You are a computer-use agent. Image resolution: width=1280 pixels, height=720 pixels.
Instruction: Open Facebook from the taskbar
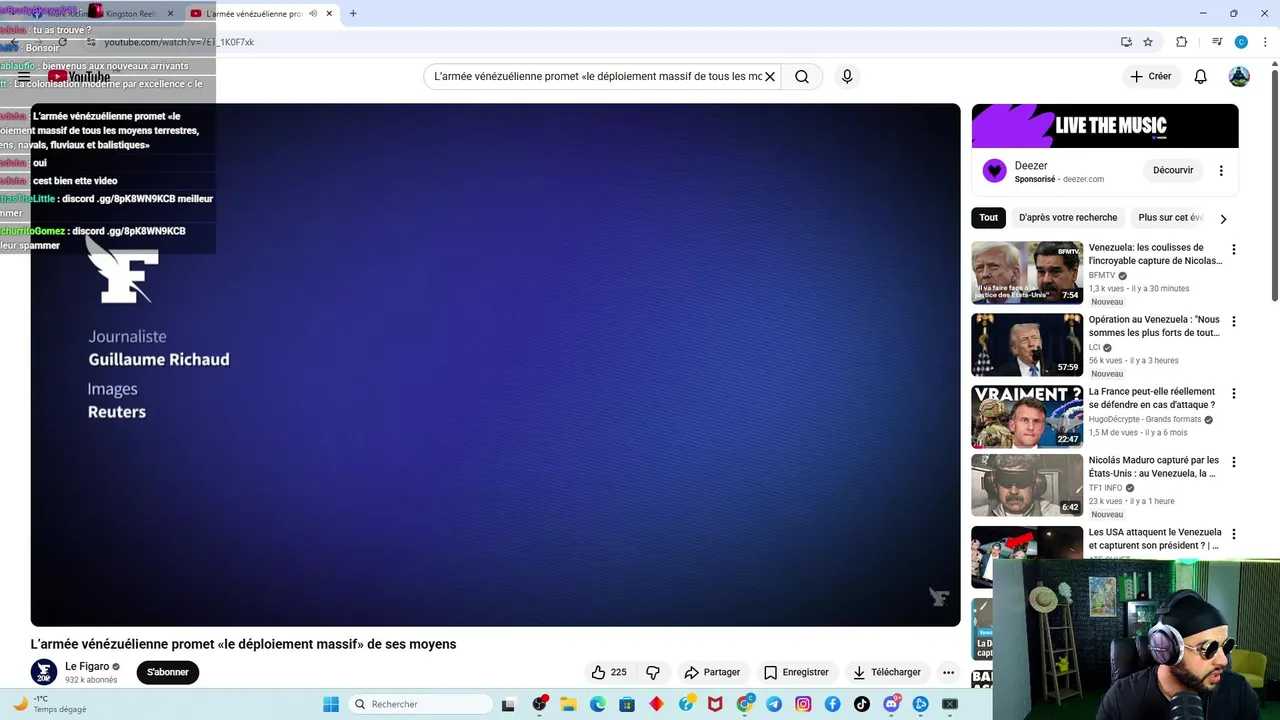click(832, 704)
